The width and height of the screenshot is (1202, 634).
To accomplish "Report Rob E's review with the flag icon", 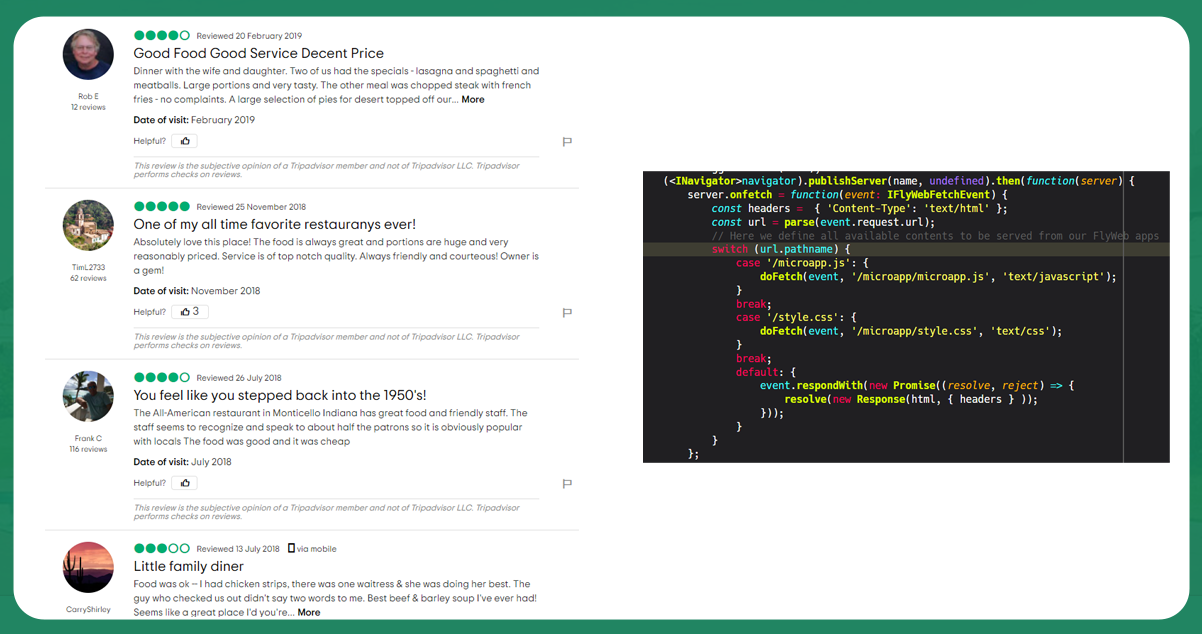I will [x=567, y=142].
